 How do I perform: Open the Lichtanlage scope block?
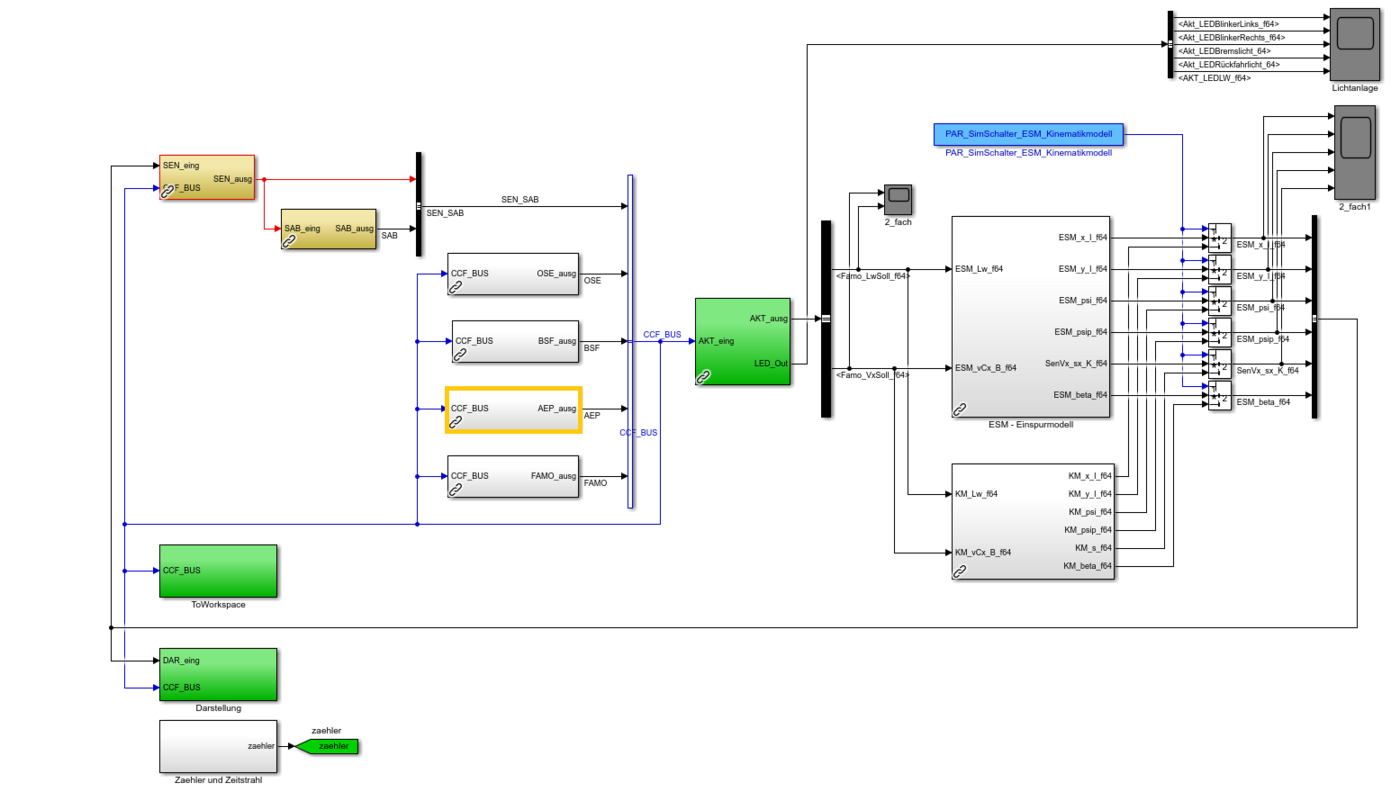pos(1355,45)
